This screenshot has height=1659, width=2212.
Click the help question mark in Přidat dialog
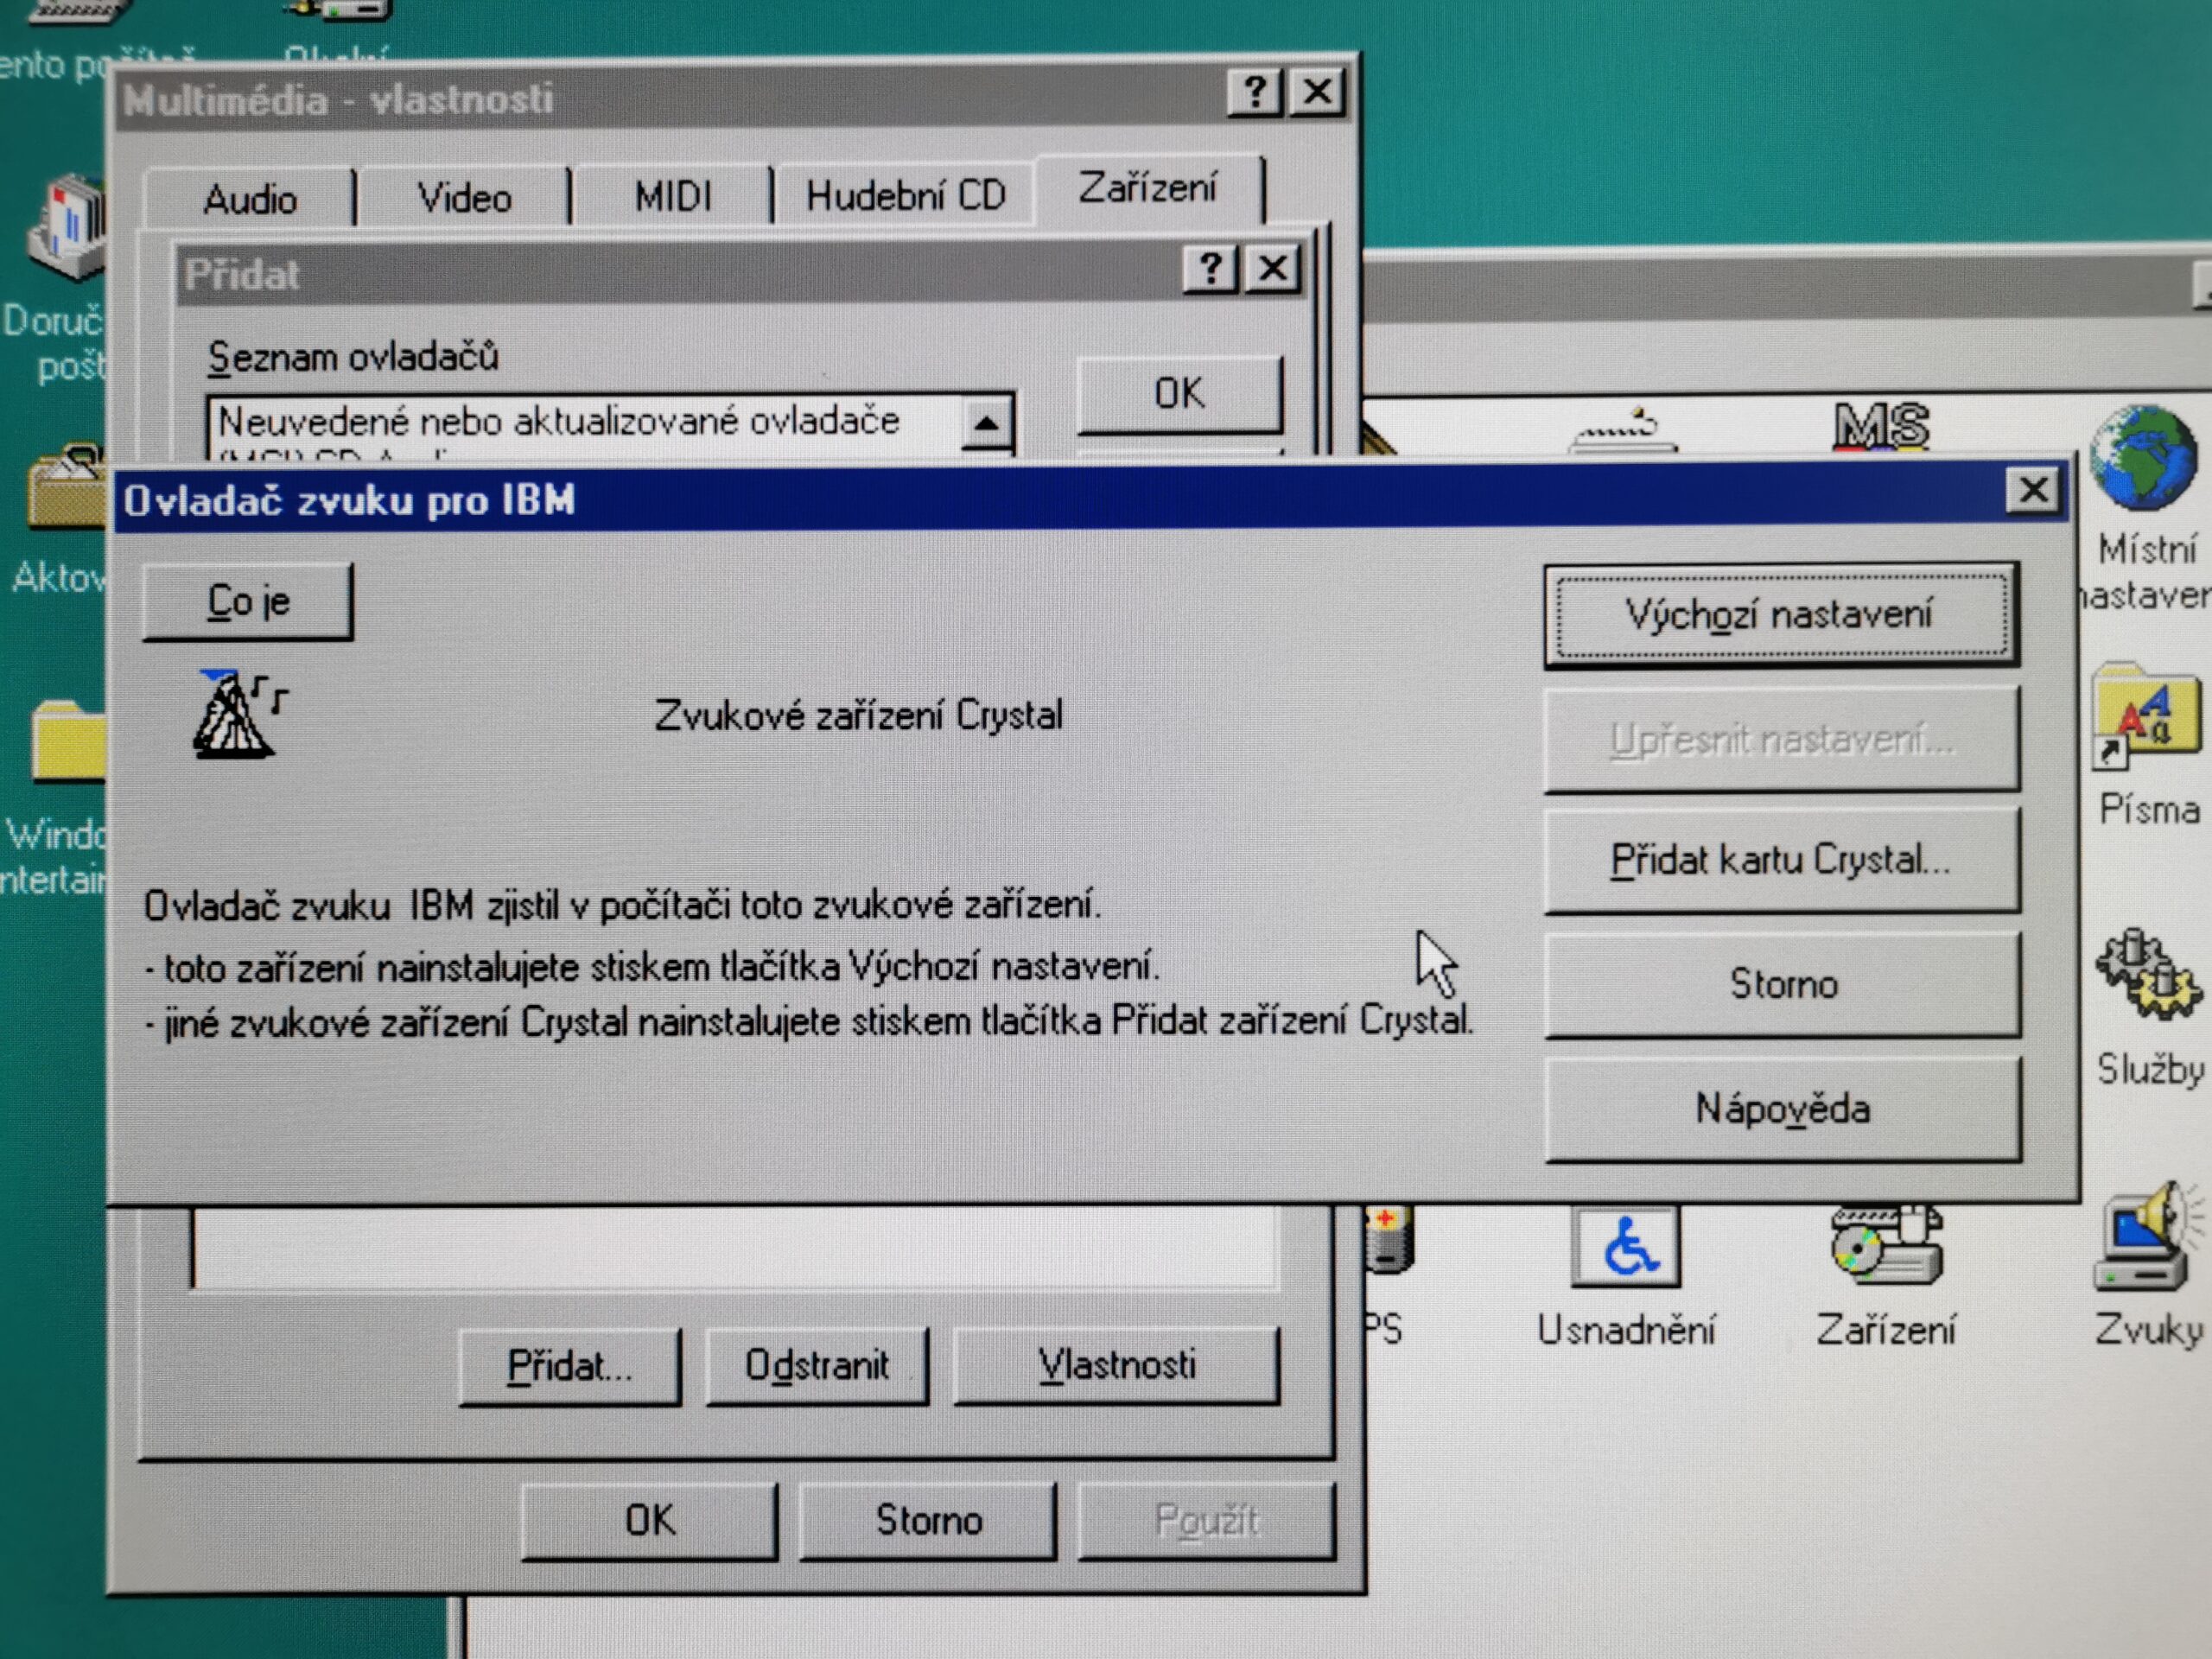[x=1210, y=269]
